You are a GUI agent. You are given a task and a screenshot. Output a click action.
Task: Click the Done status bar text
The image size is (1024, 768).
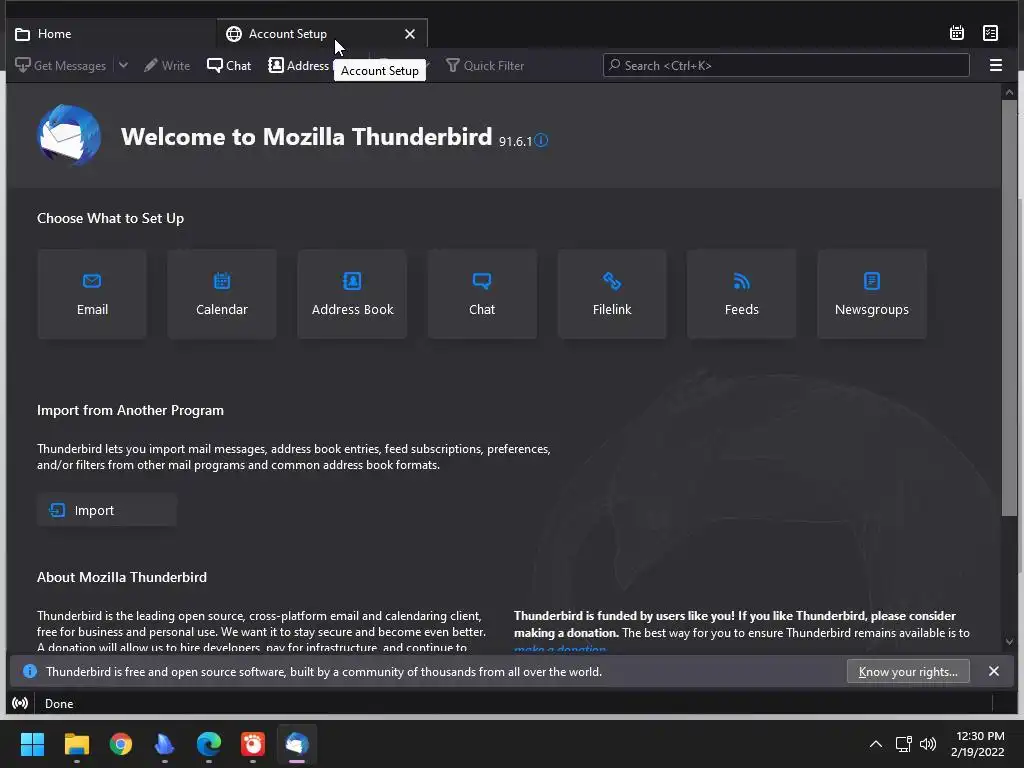pyautogui.click(x=59, y=703)
